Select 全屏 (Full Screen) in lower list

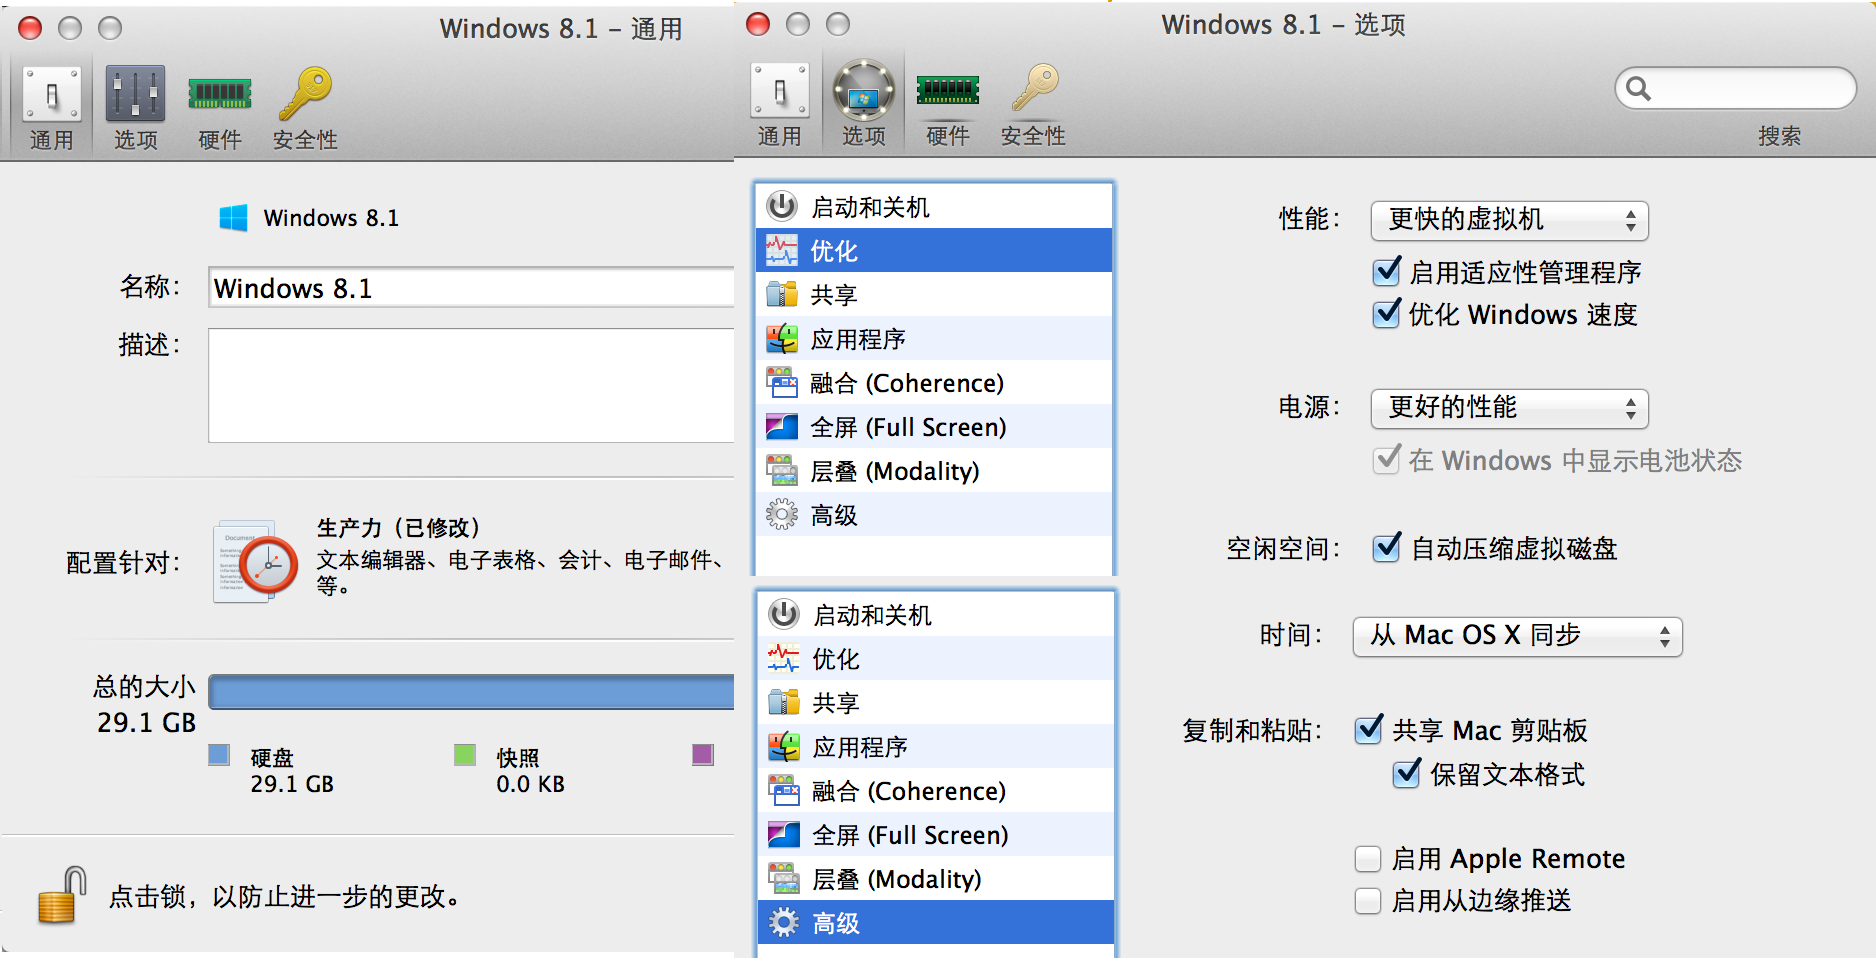pos(936,835)
